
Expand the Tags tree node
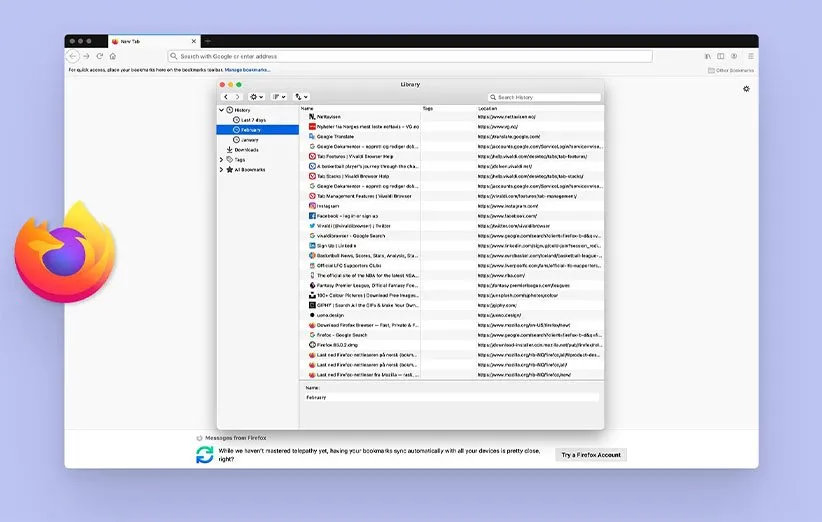[x=221, y=159]
